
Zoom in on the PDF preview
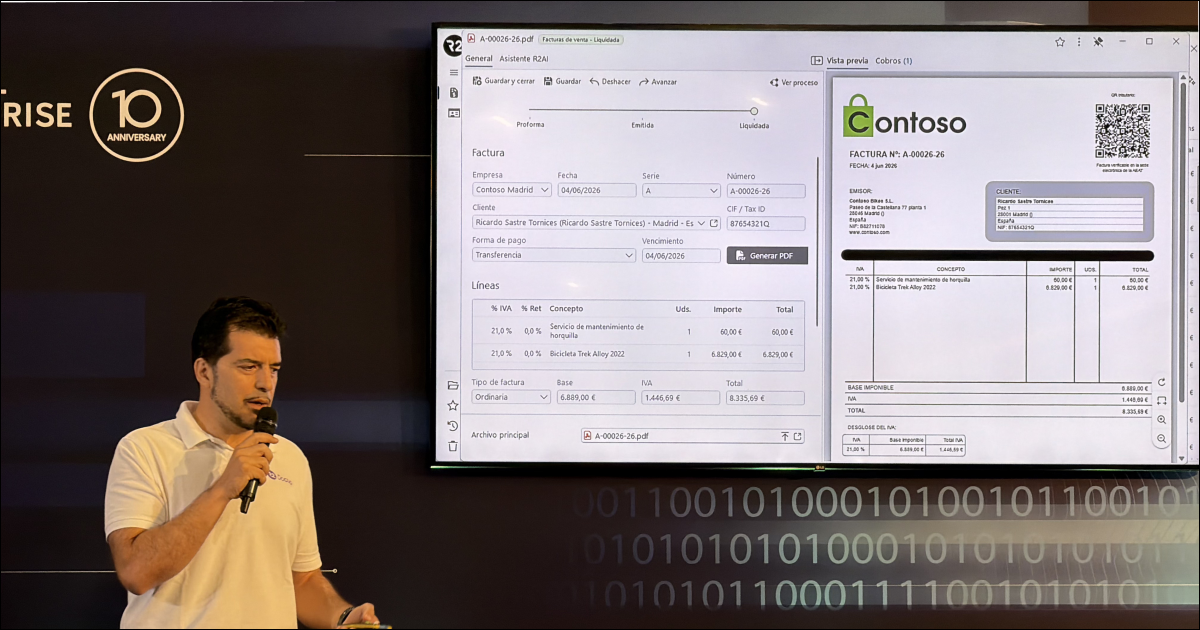pyautogui.click(x=1161, y=420)
